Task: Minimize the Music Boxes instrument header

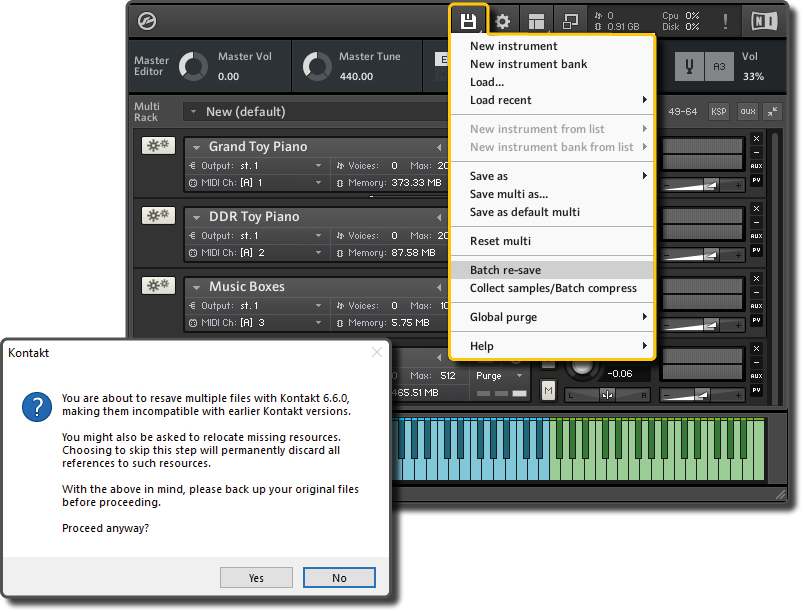Action: point(756,292)
